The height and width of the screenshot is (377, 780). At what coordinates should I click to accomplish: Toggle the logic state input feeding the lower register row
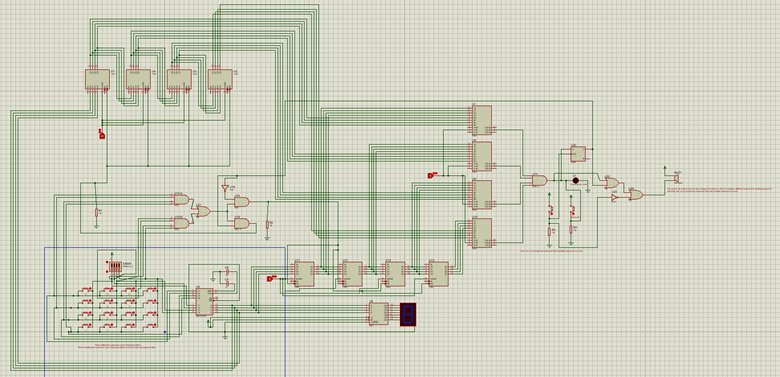coord(271,279)
